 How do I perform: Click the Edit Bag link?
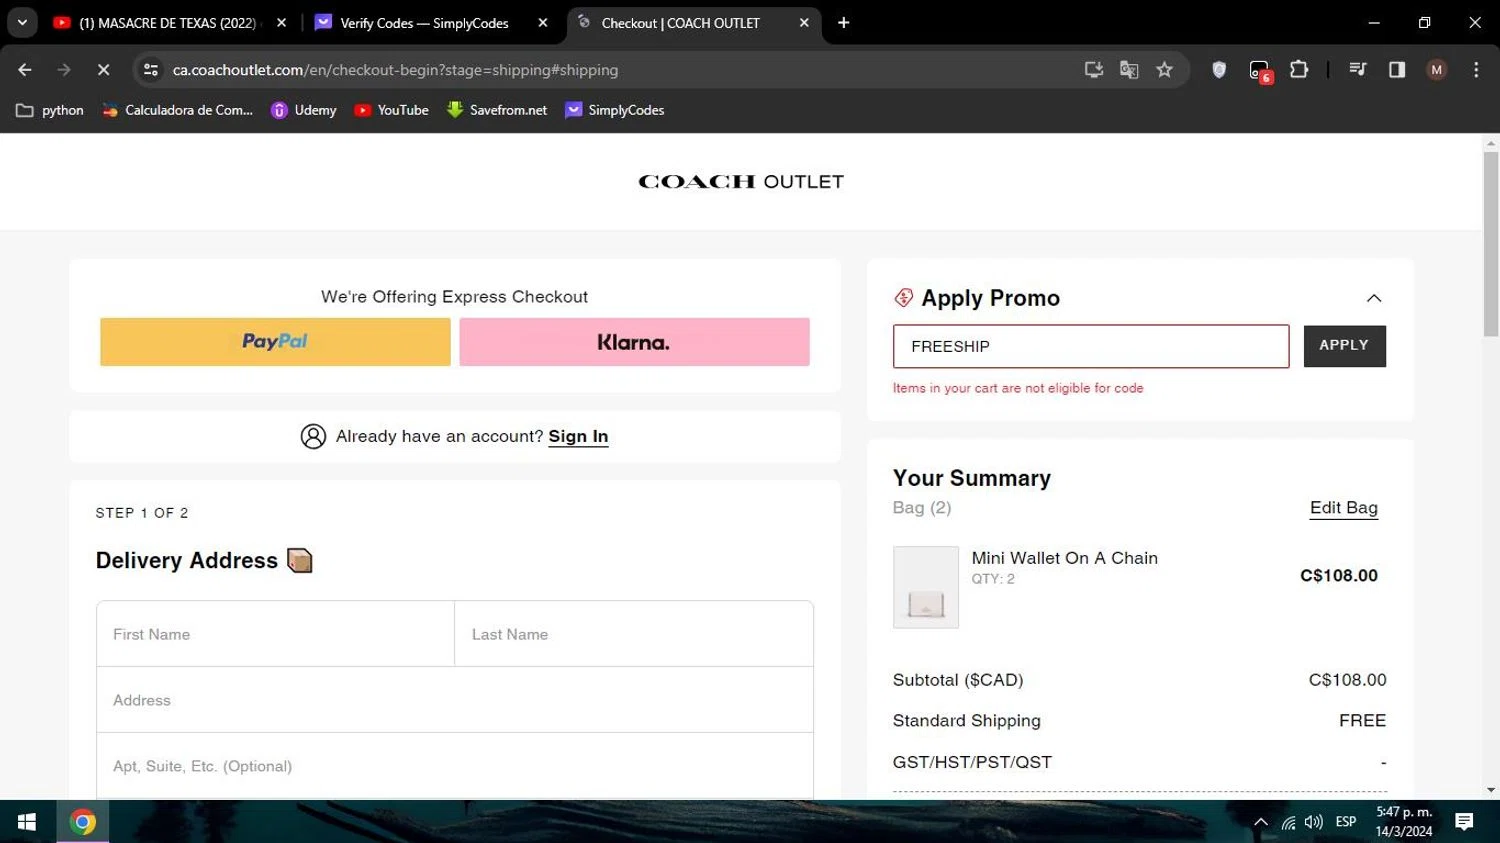coord(1344,508)
